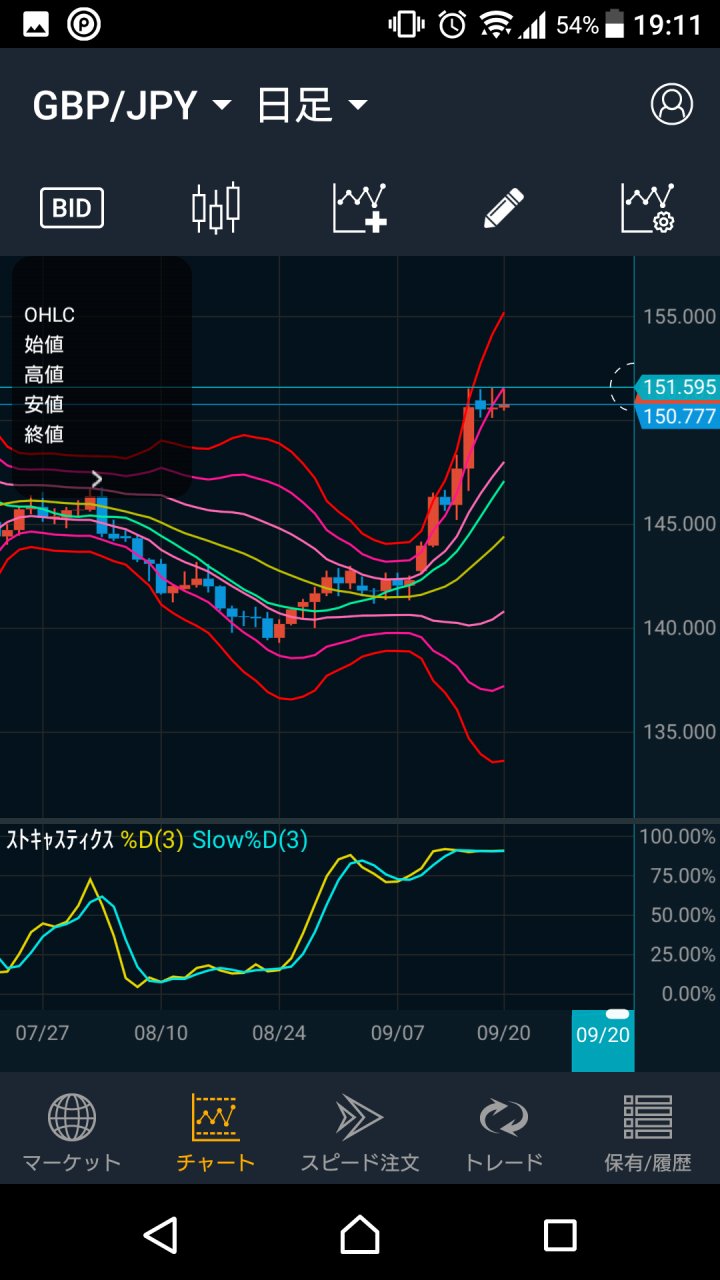Image resolution: width=720 pixels, height=1280 pixels.
Task: Change chart type via candlestick icon
Action: pos(216,208)
